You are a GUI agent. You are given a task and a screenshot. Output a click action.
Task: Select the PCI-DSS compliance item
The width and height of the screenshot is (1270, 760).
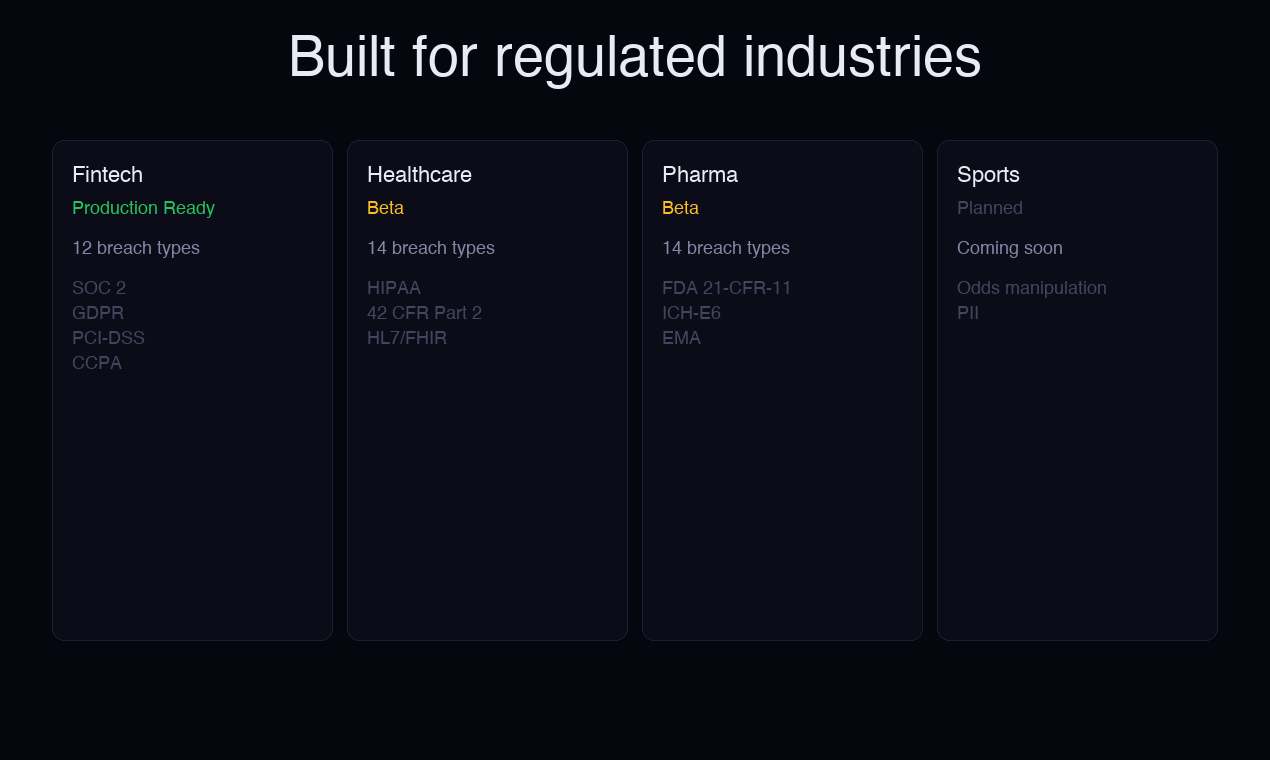108,338
